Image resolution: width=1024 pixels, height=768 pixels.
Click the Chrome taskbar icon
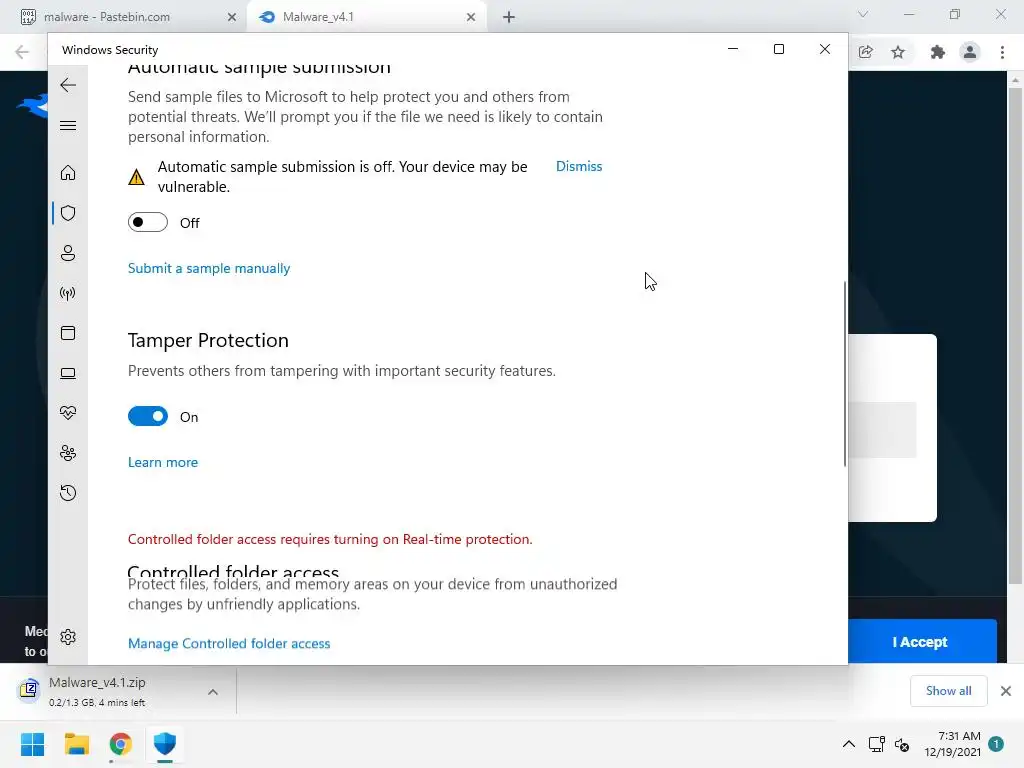pyautogui.click(x=121, y=744)
